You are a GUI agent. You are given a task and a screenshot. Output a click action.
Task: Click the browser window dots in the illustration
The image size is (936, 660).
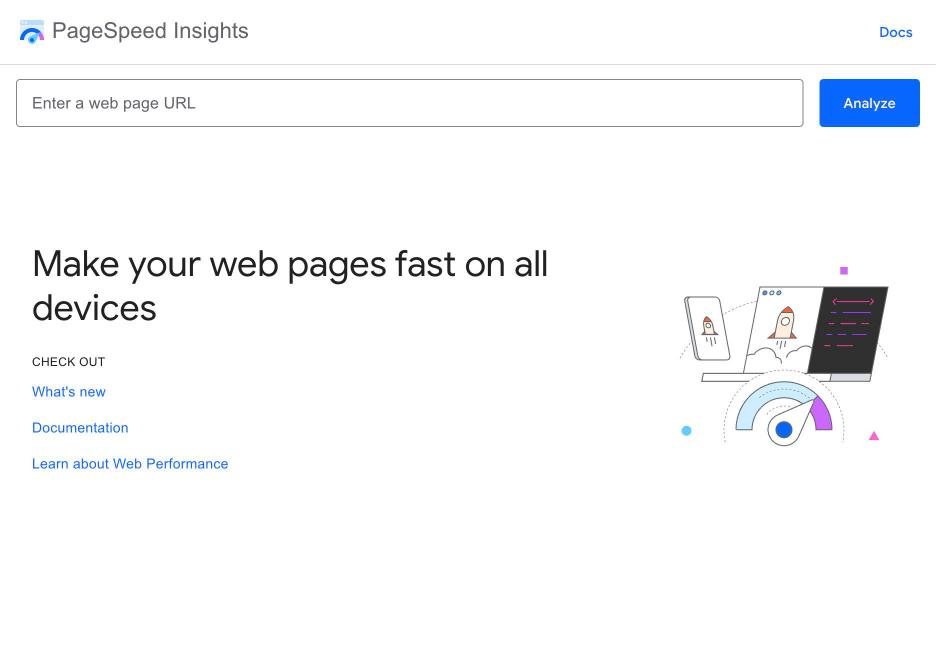point(771,292)
